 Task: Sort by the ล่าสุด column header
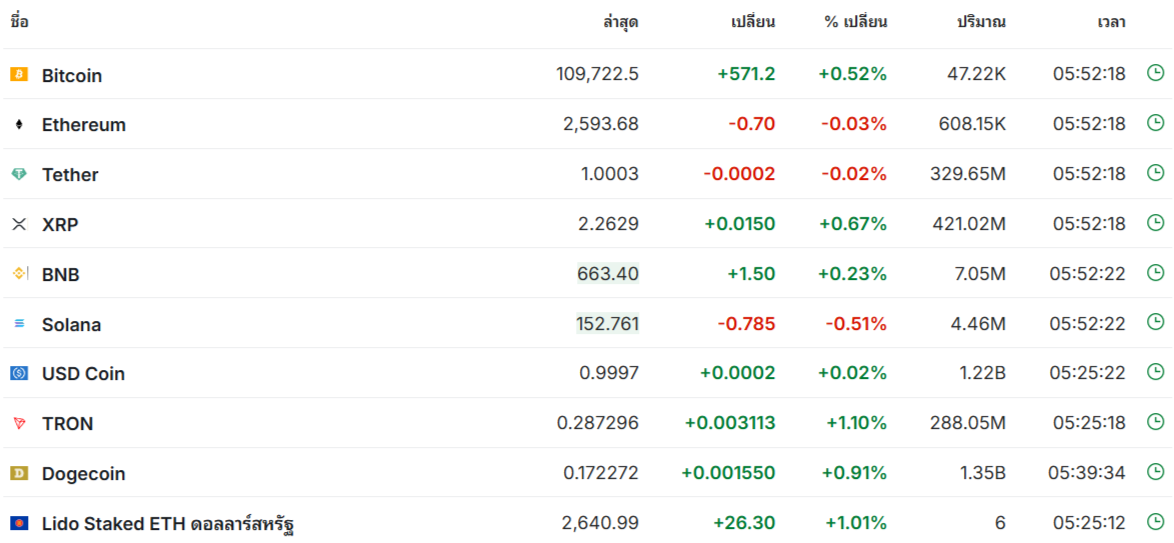coord(621,22)
